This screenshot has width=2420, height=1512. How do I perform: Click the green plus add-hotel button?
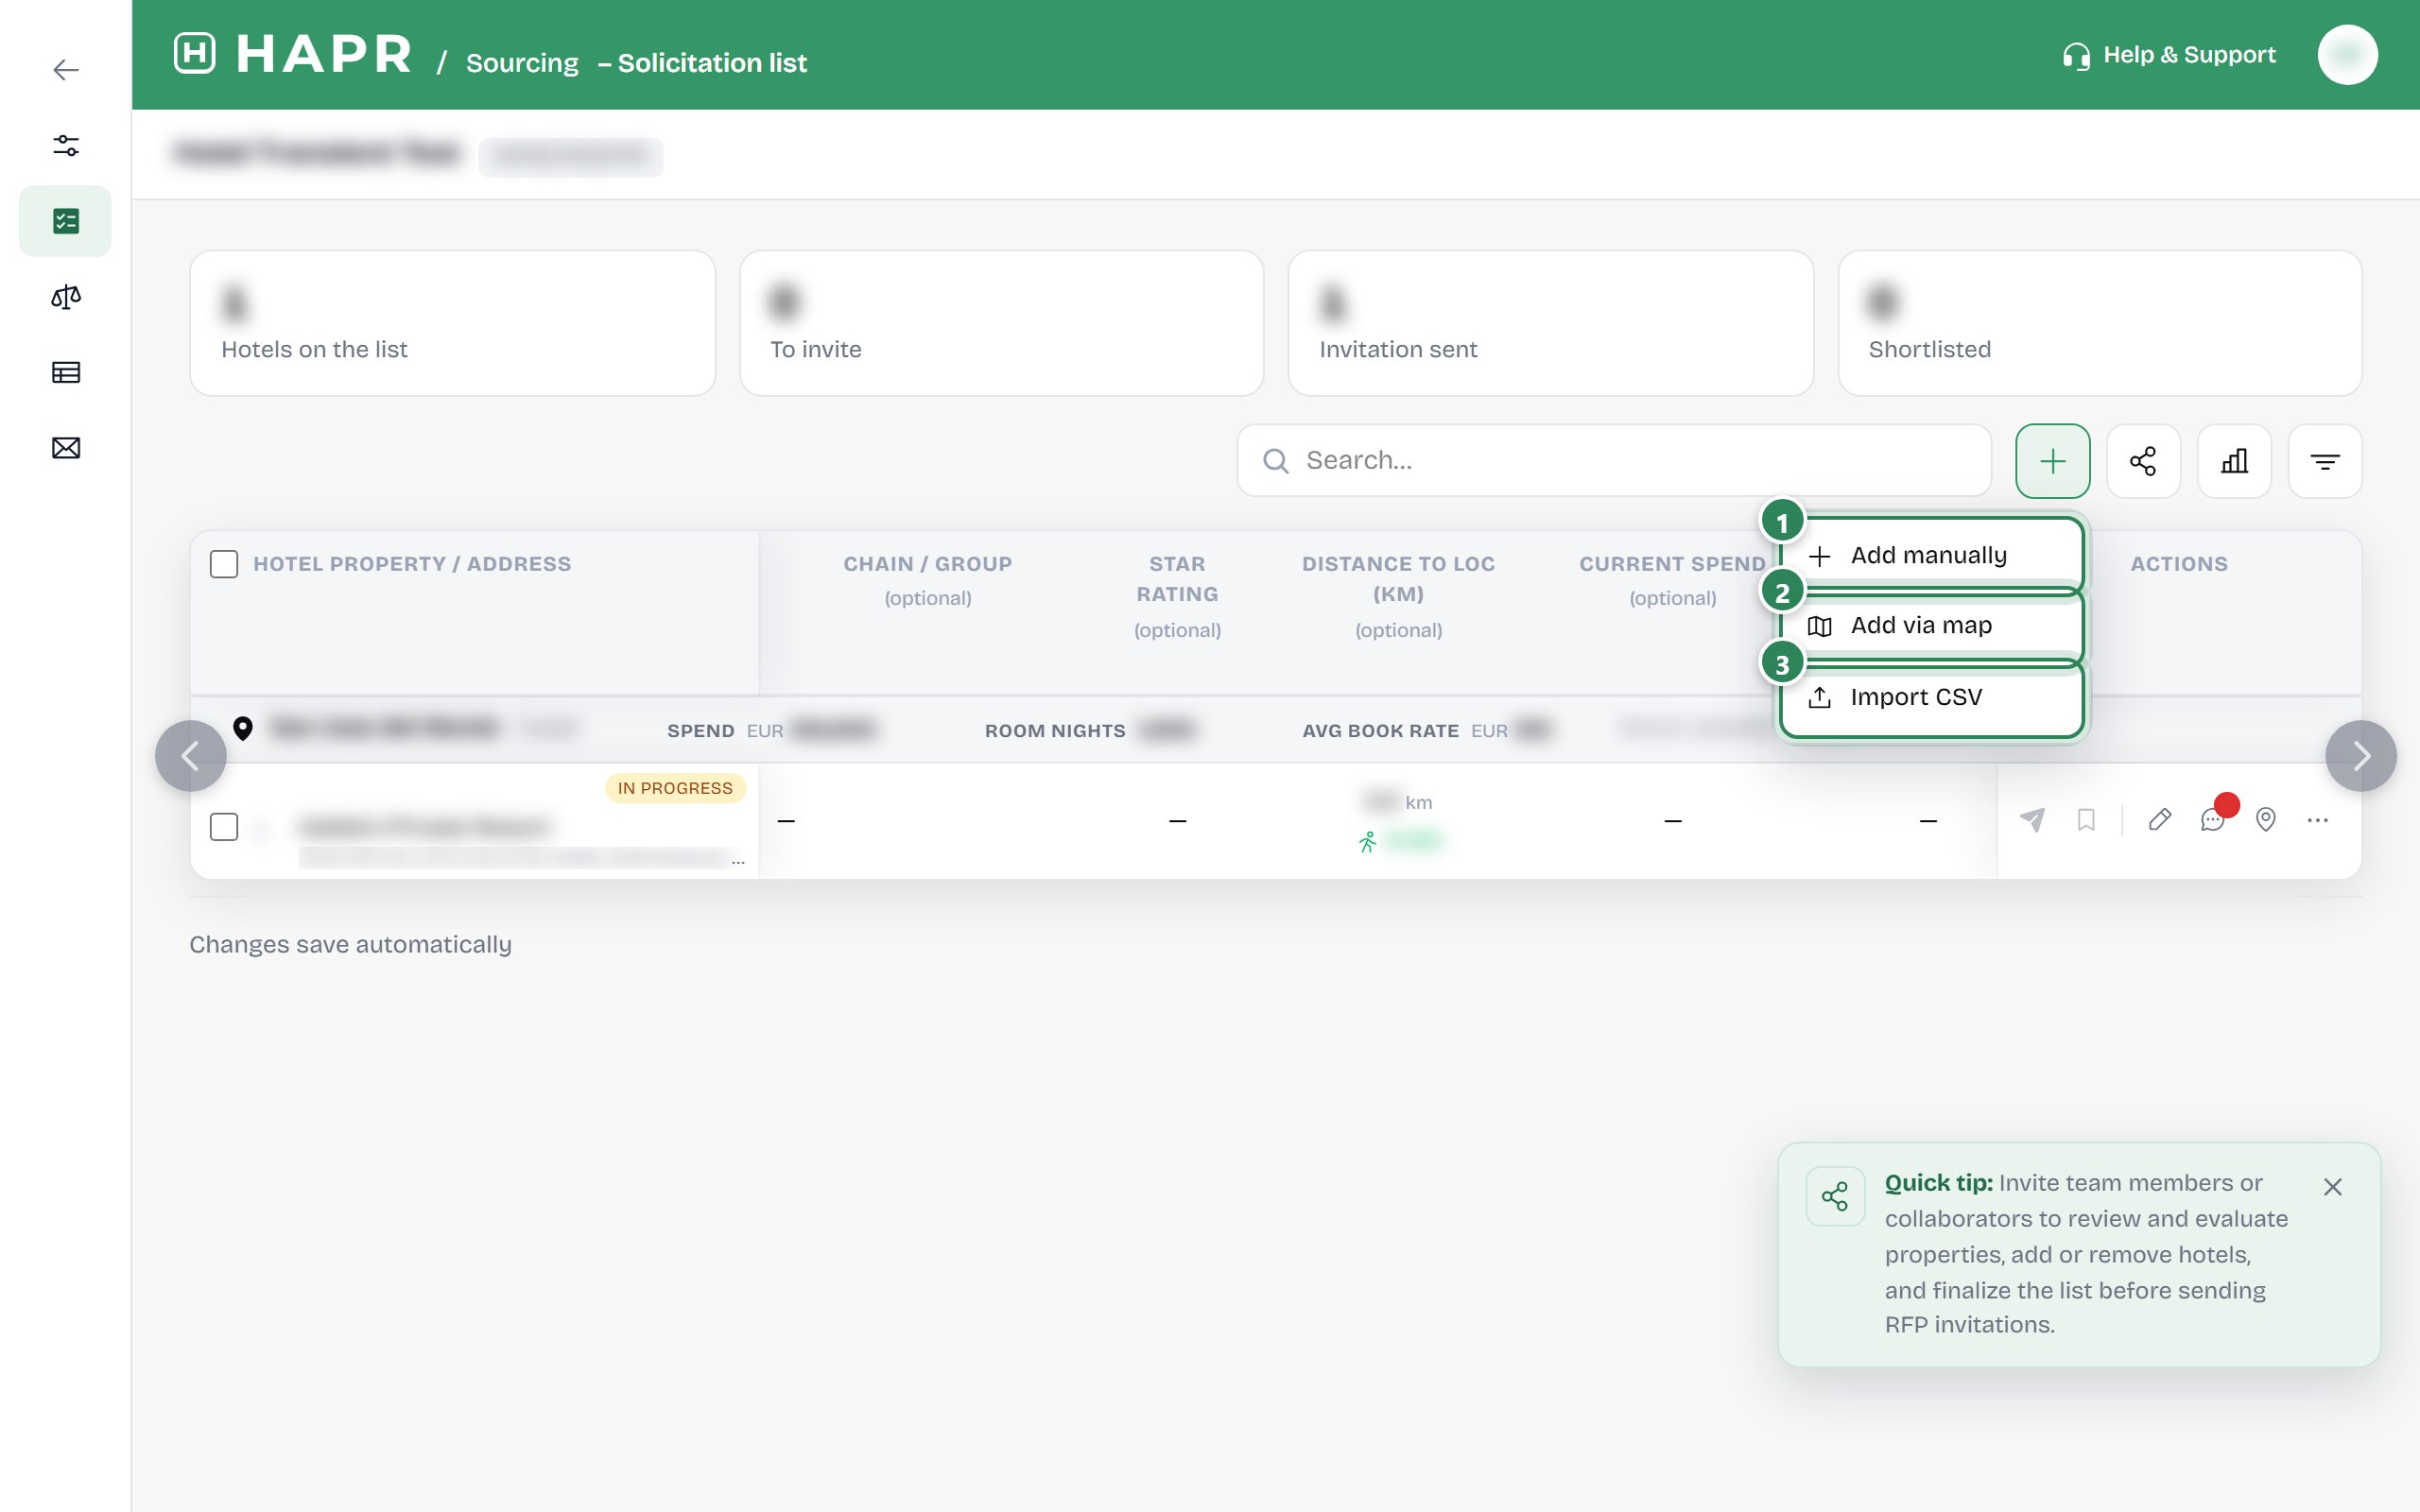tap(2052, 461)
